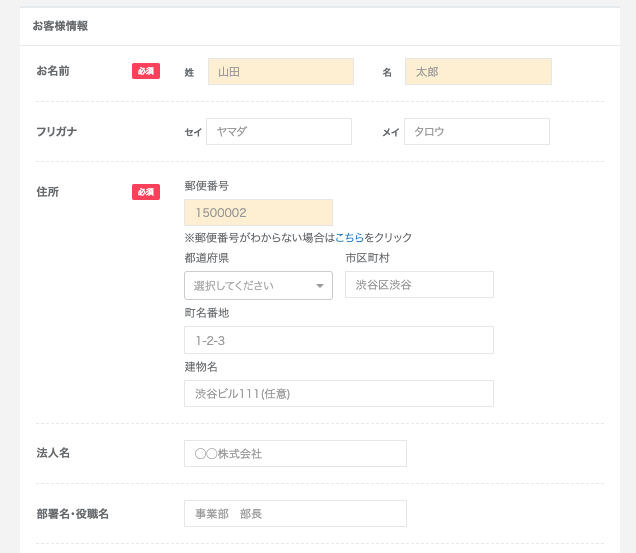Click the 法人名 label text
Image resolution: width=636 pixels, height=553 pixels.
[53, 453]
